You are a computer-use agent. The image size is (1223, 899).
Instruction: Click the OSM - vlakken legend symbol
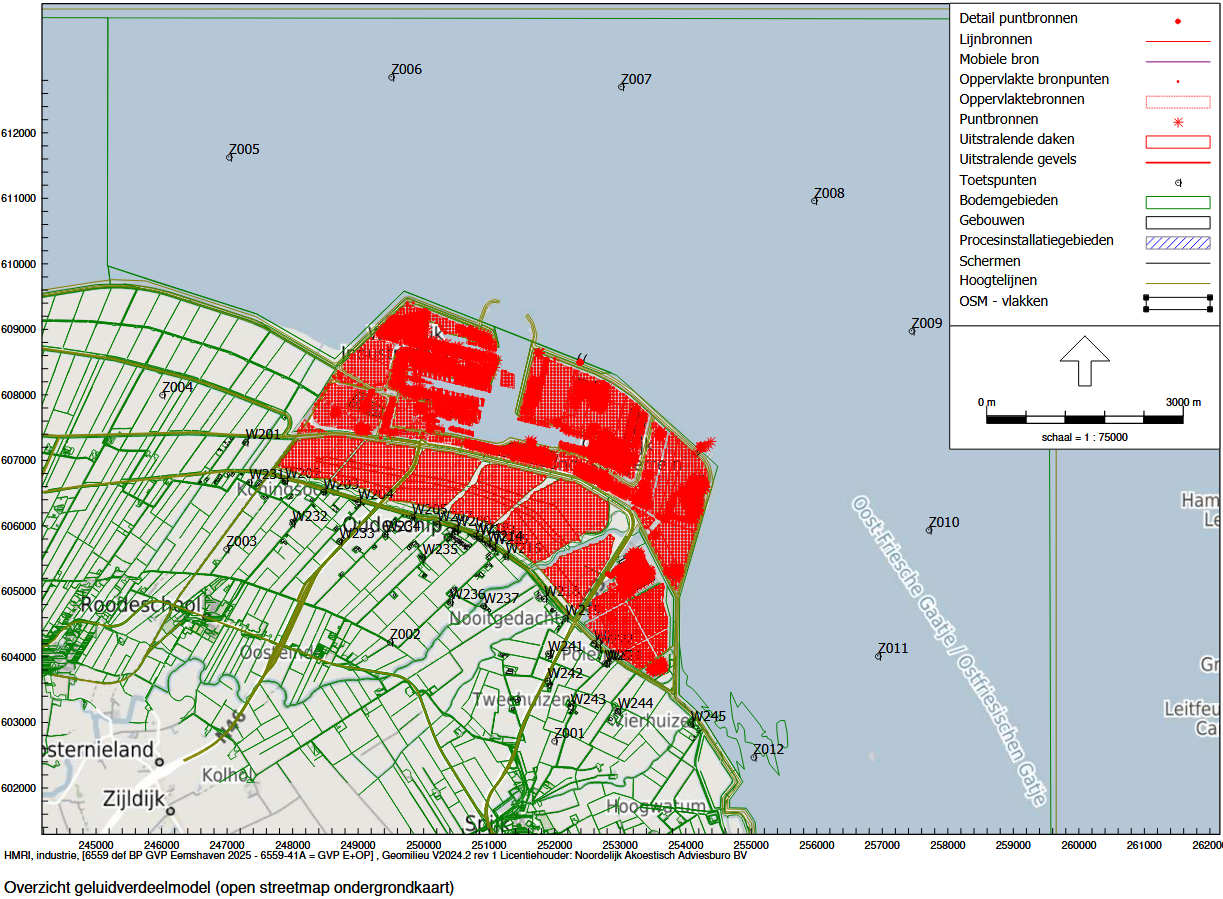tap(1177, 303)
